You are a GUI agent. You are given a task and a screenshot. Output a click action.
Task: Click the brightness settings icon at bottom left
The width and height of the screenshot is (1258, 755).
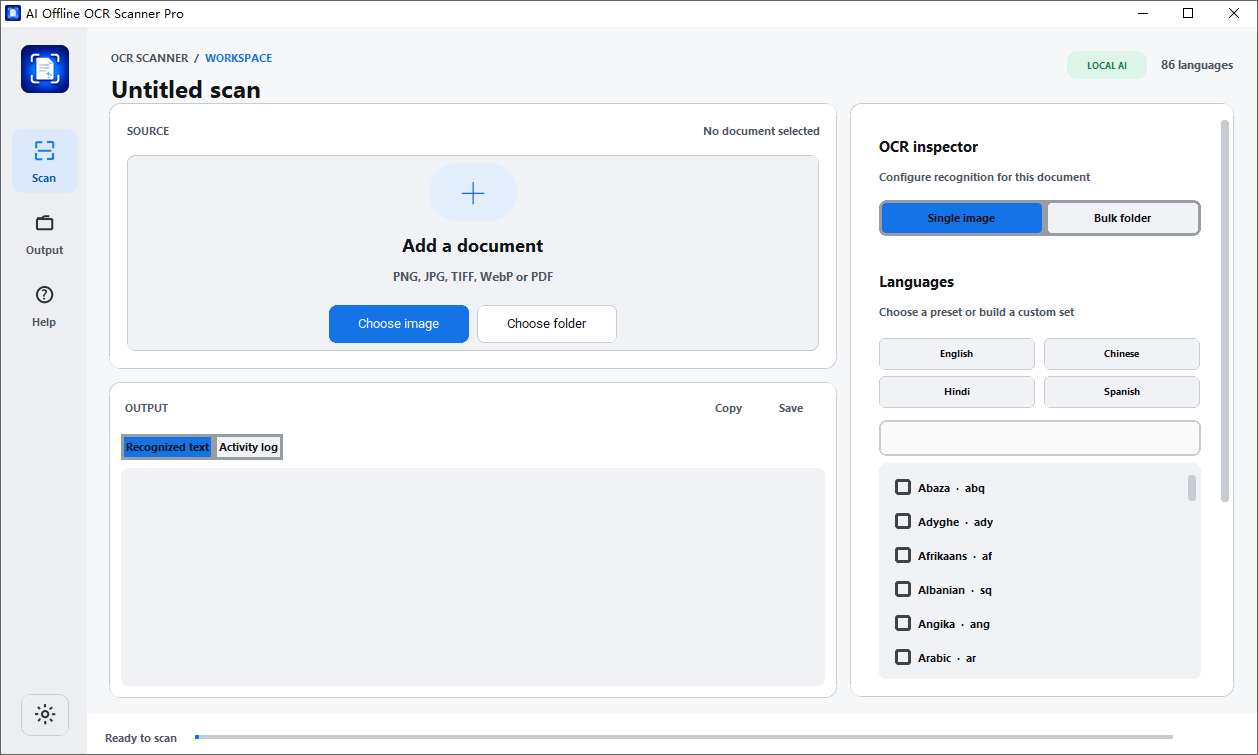coord(45,714)
